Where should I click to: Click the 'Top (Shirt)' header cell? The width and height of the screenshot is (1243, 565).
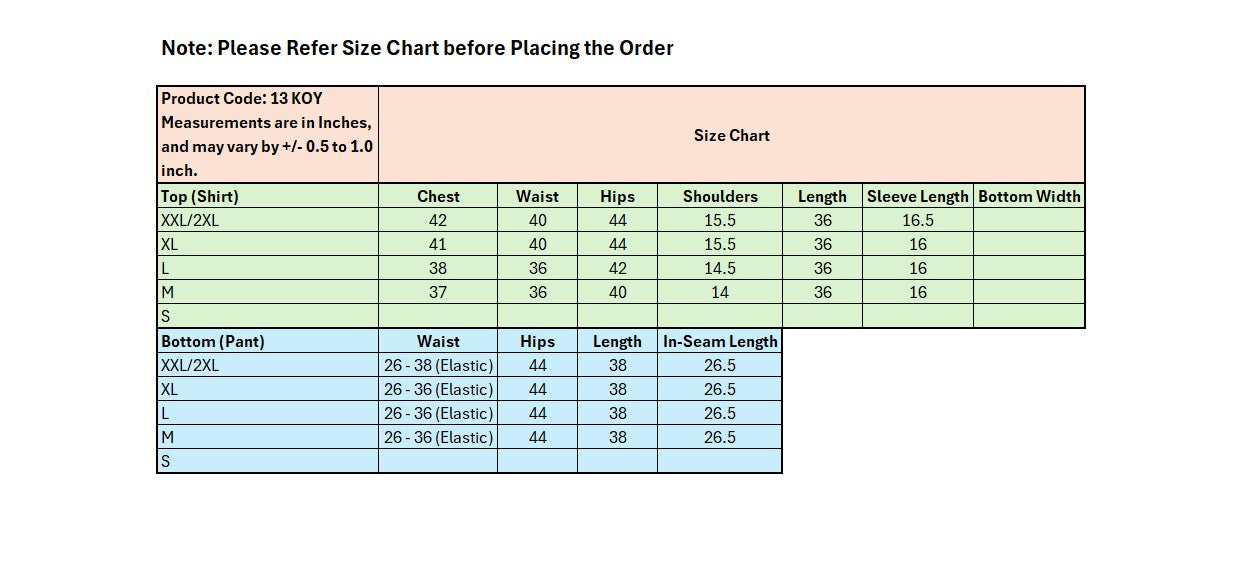tap(200, 196)
